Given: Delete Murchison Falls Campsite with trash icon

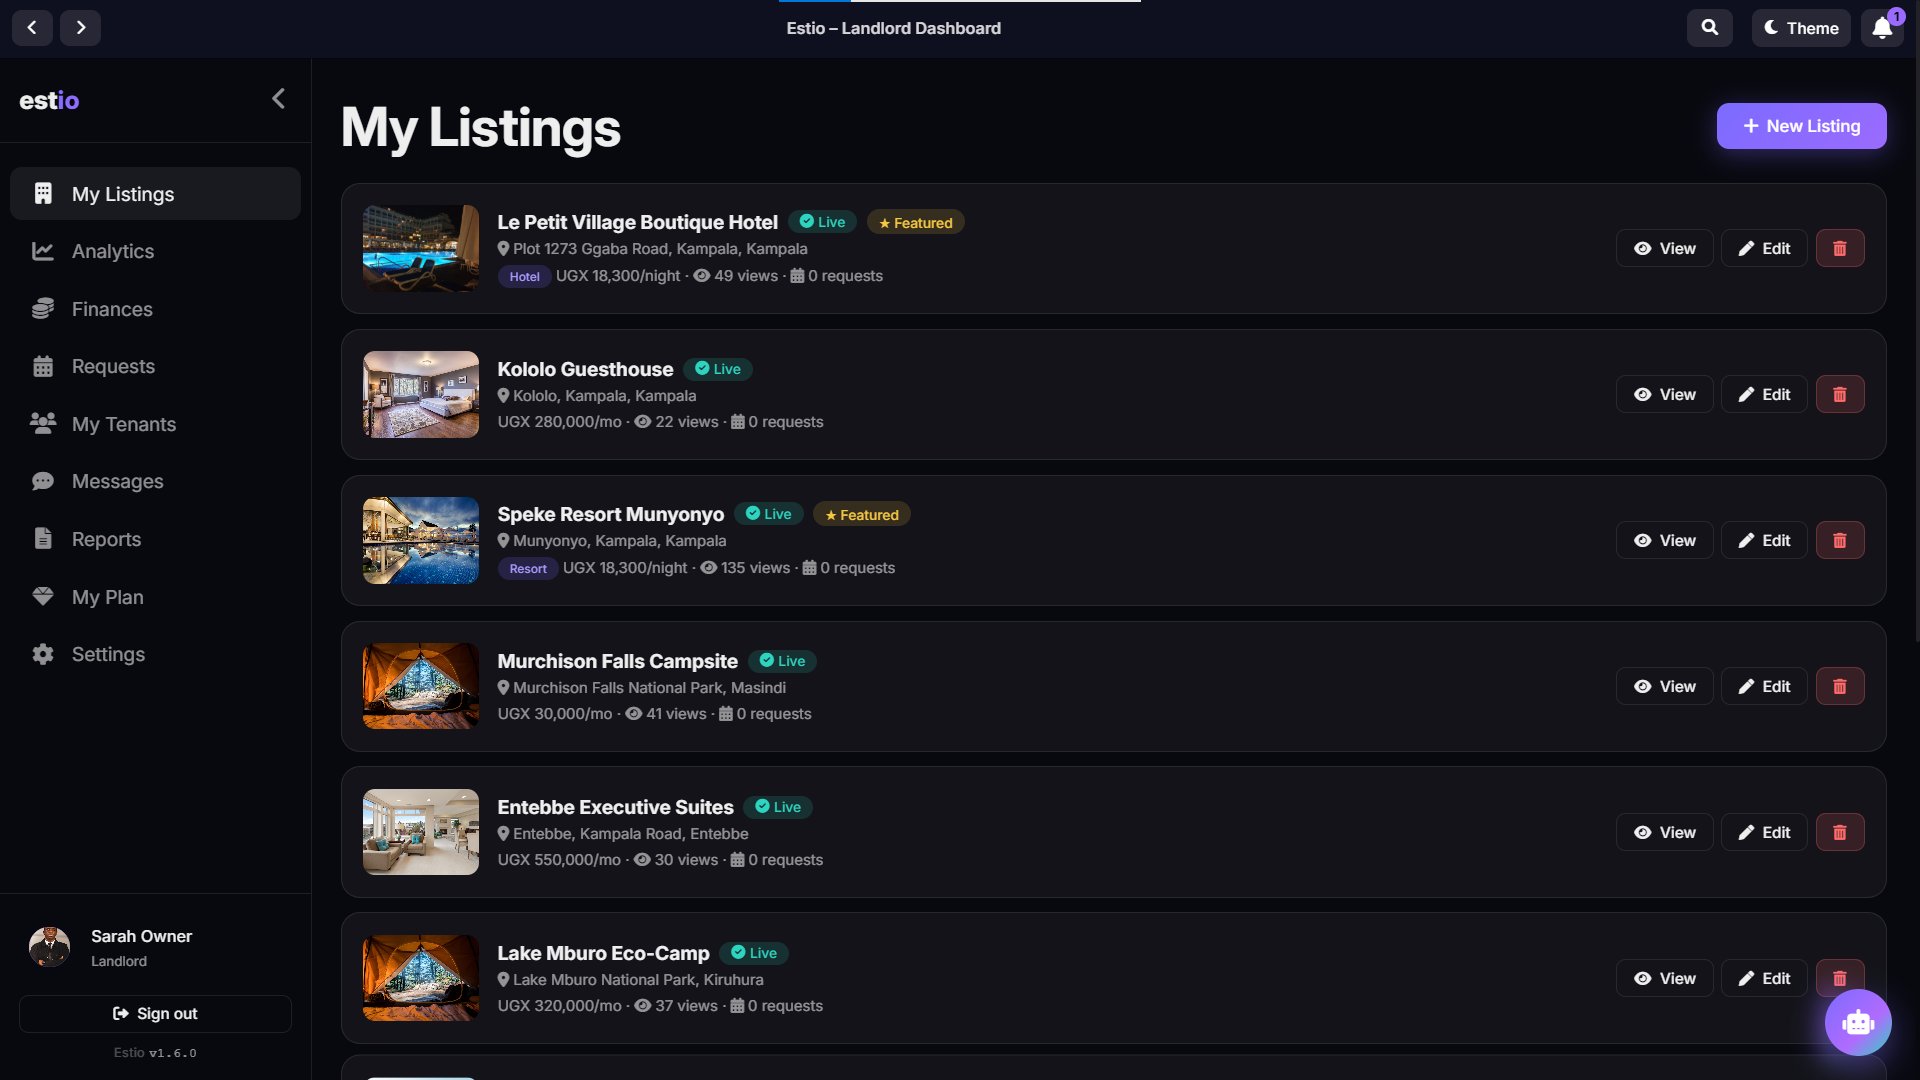Looking at the screenshot, I should (x=1839, y=686).
